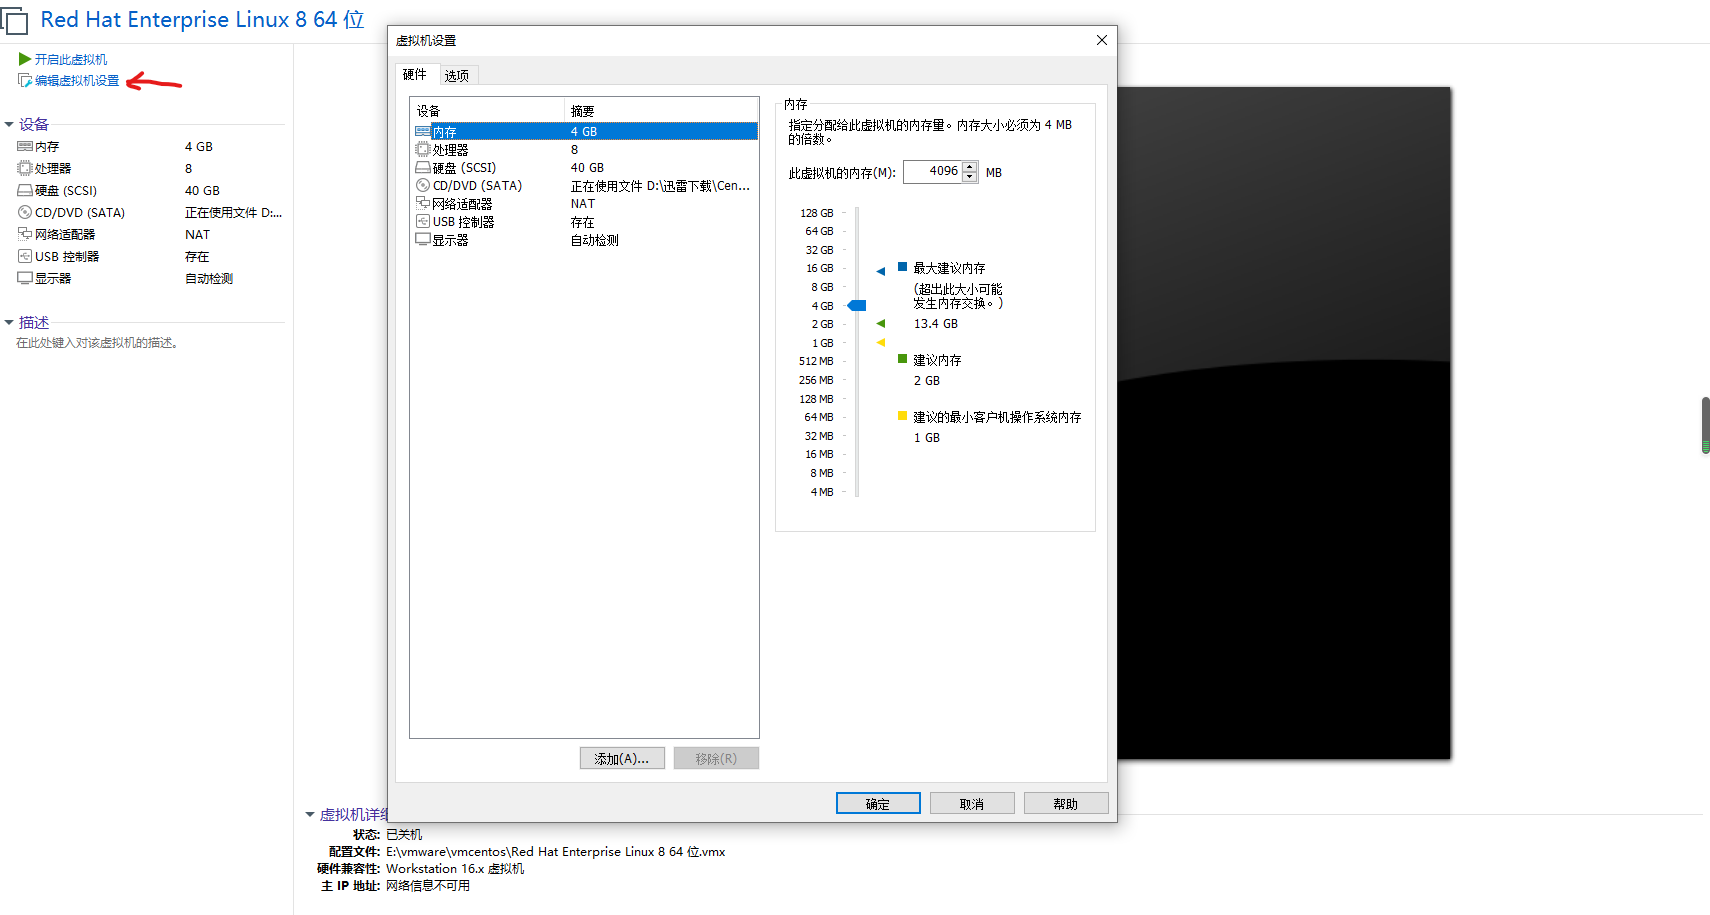
Task: Click the 取消 button
Action: tap(972, 804)
